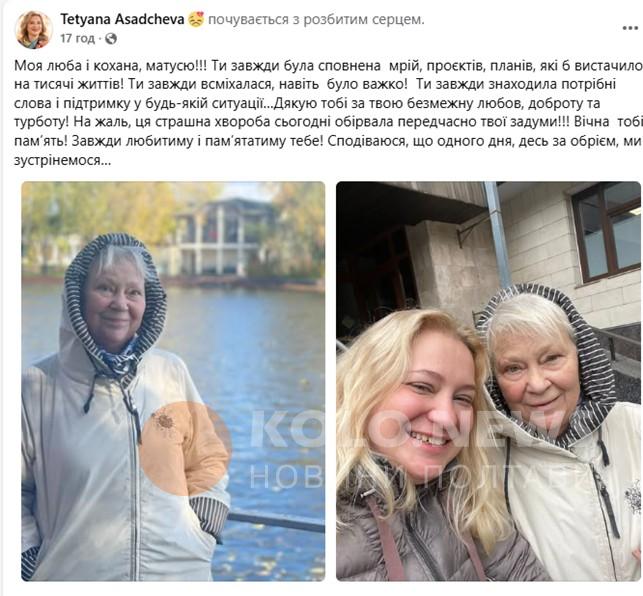Open the three-dot post options menu

pos(630,28)
